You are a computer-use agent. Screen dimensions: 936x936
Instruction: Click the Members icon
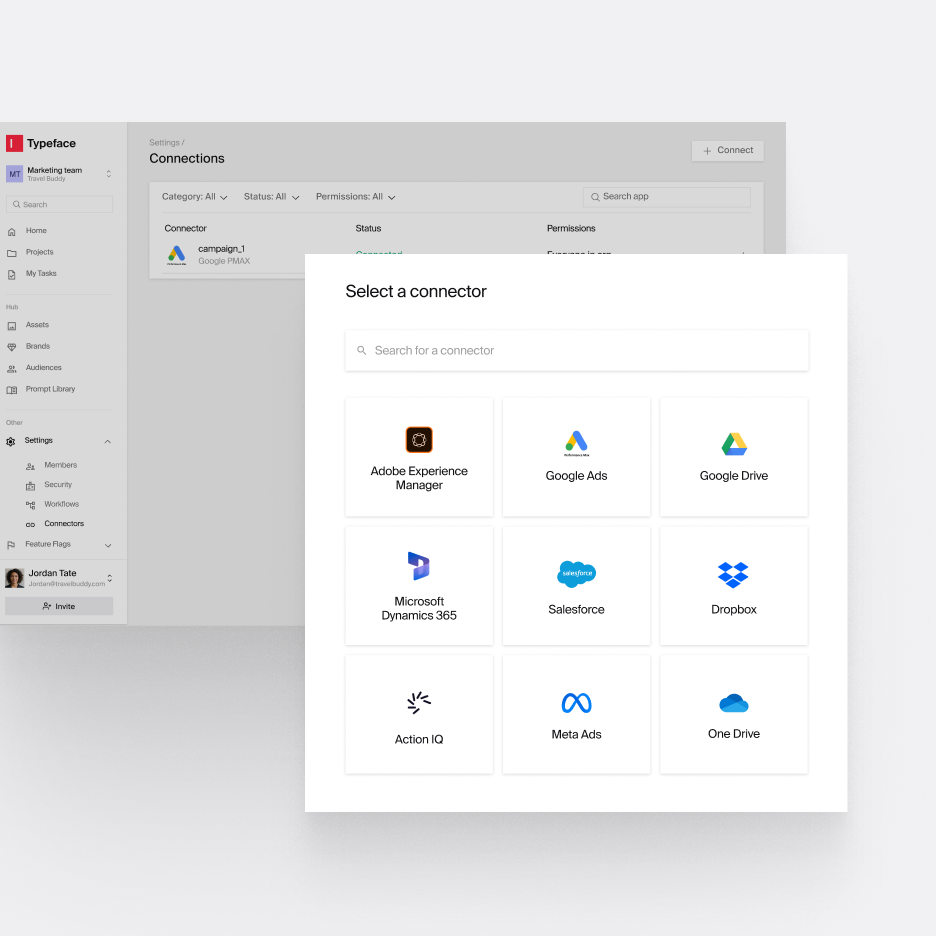coord(30,466)
